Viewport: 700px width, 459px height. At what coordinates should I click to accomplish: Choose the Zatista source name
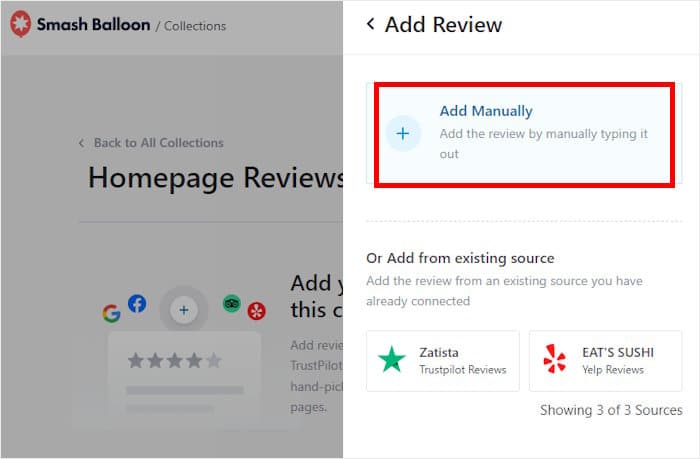click(442, 352)
